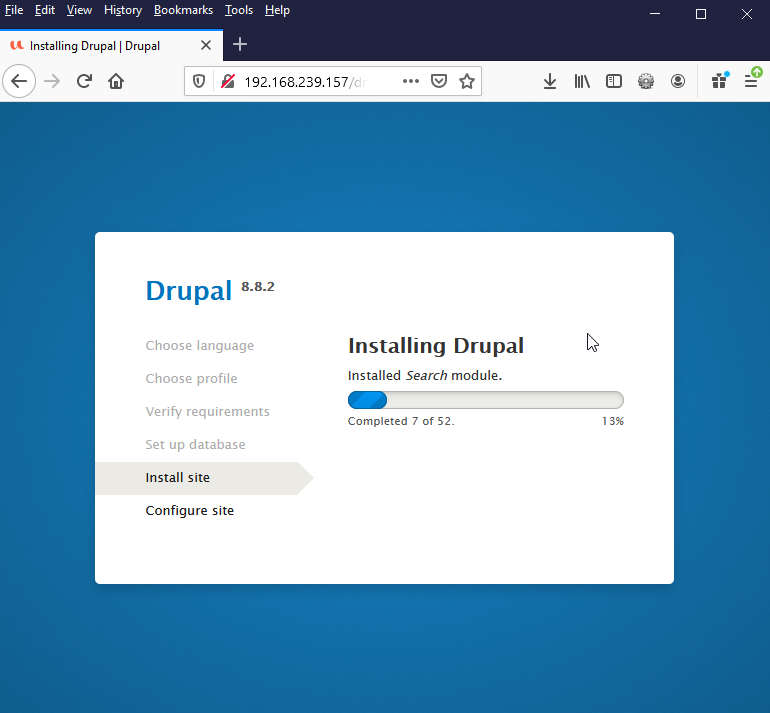Open the History menu
This screenshot has width=770, height=713.
pos(123,10)
